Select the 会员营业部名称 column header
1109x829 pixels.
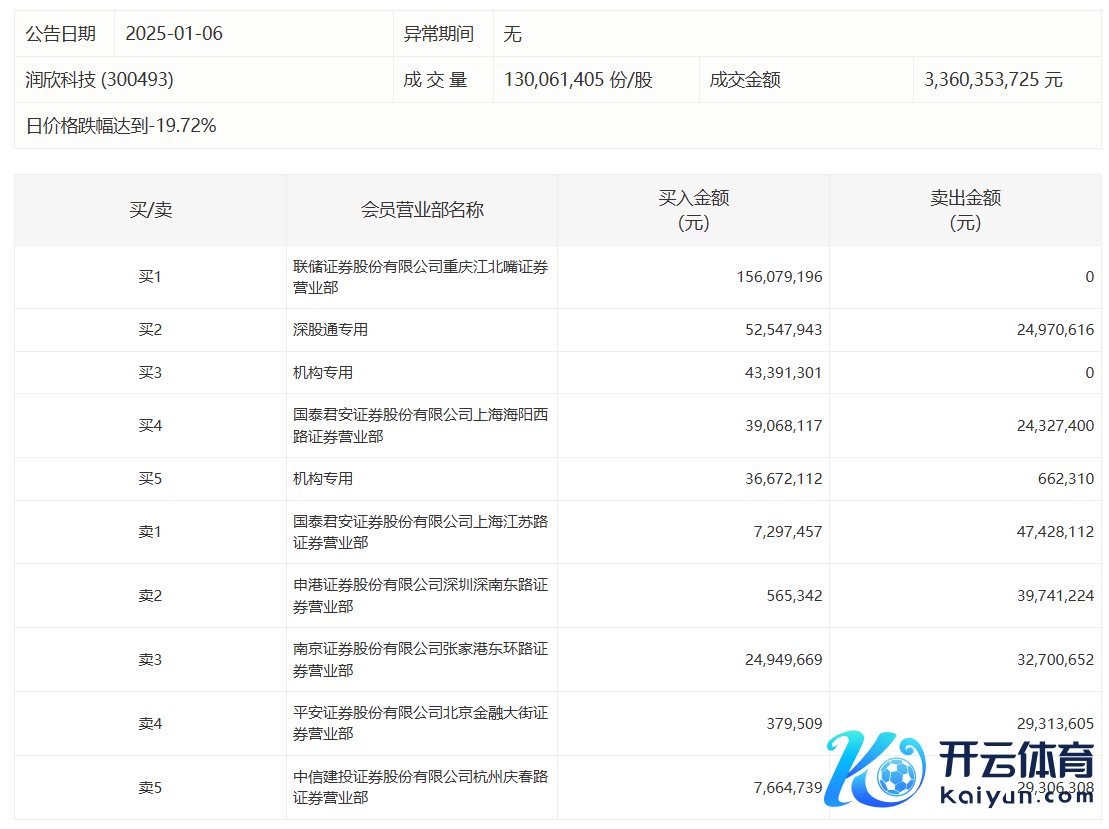point(422,210)
